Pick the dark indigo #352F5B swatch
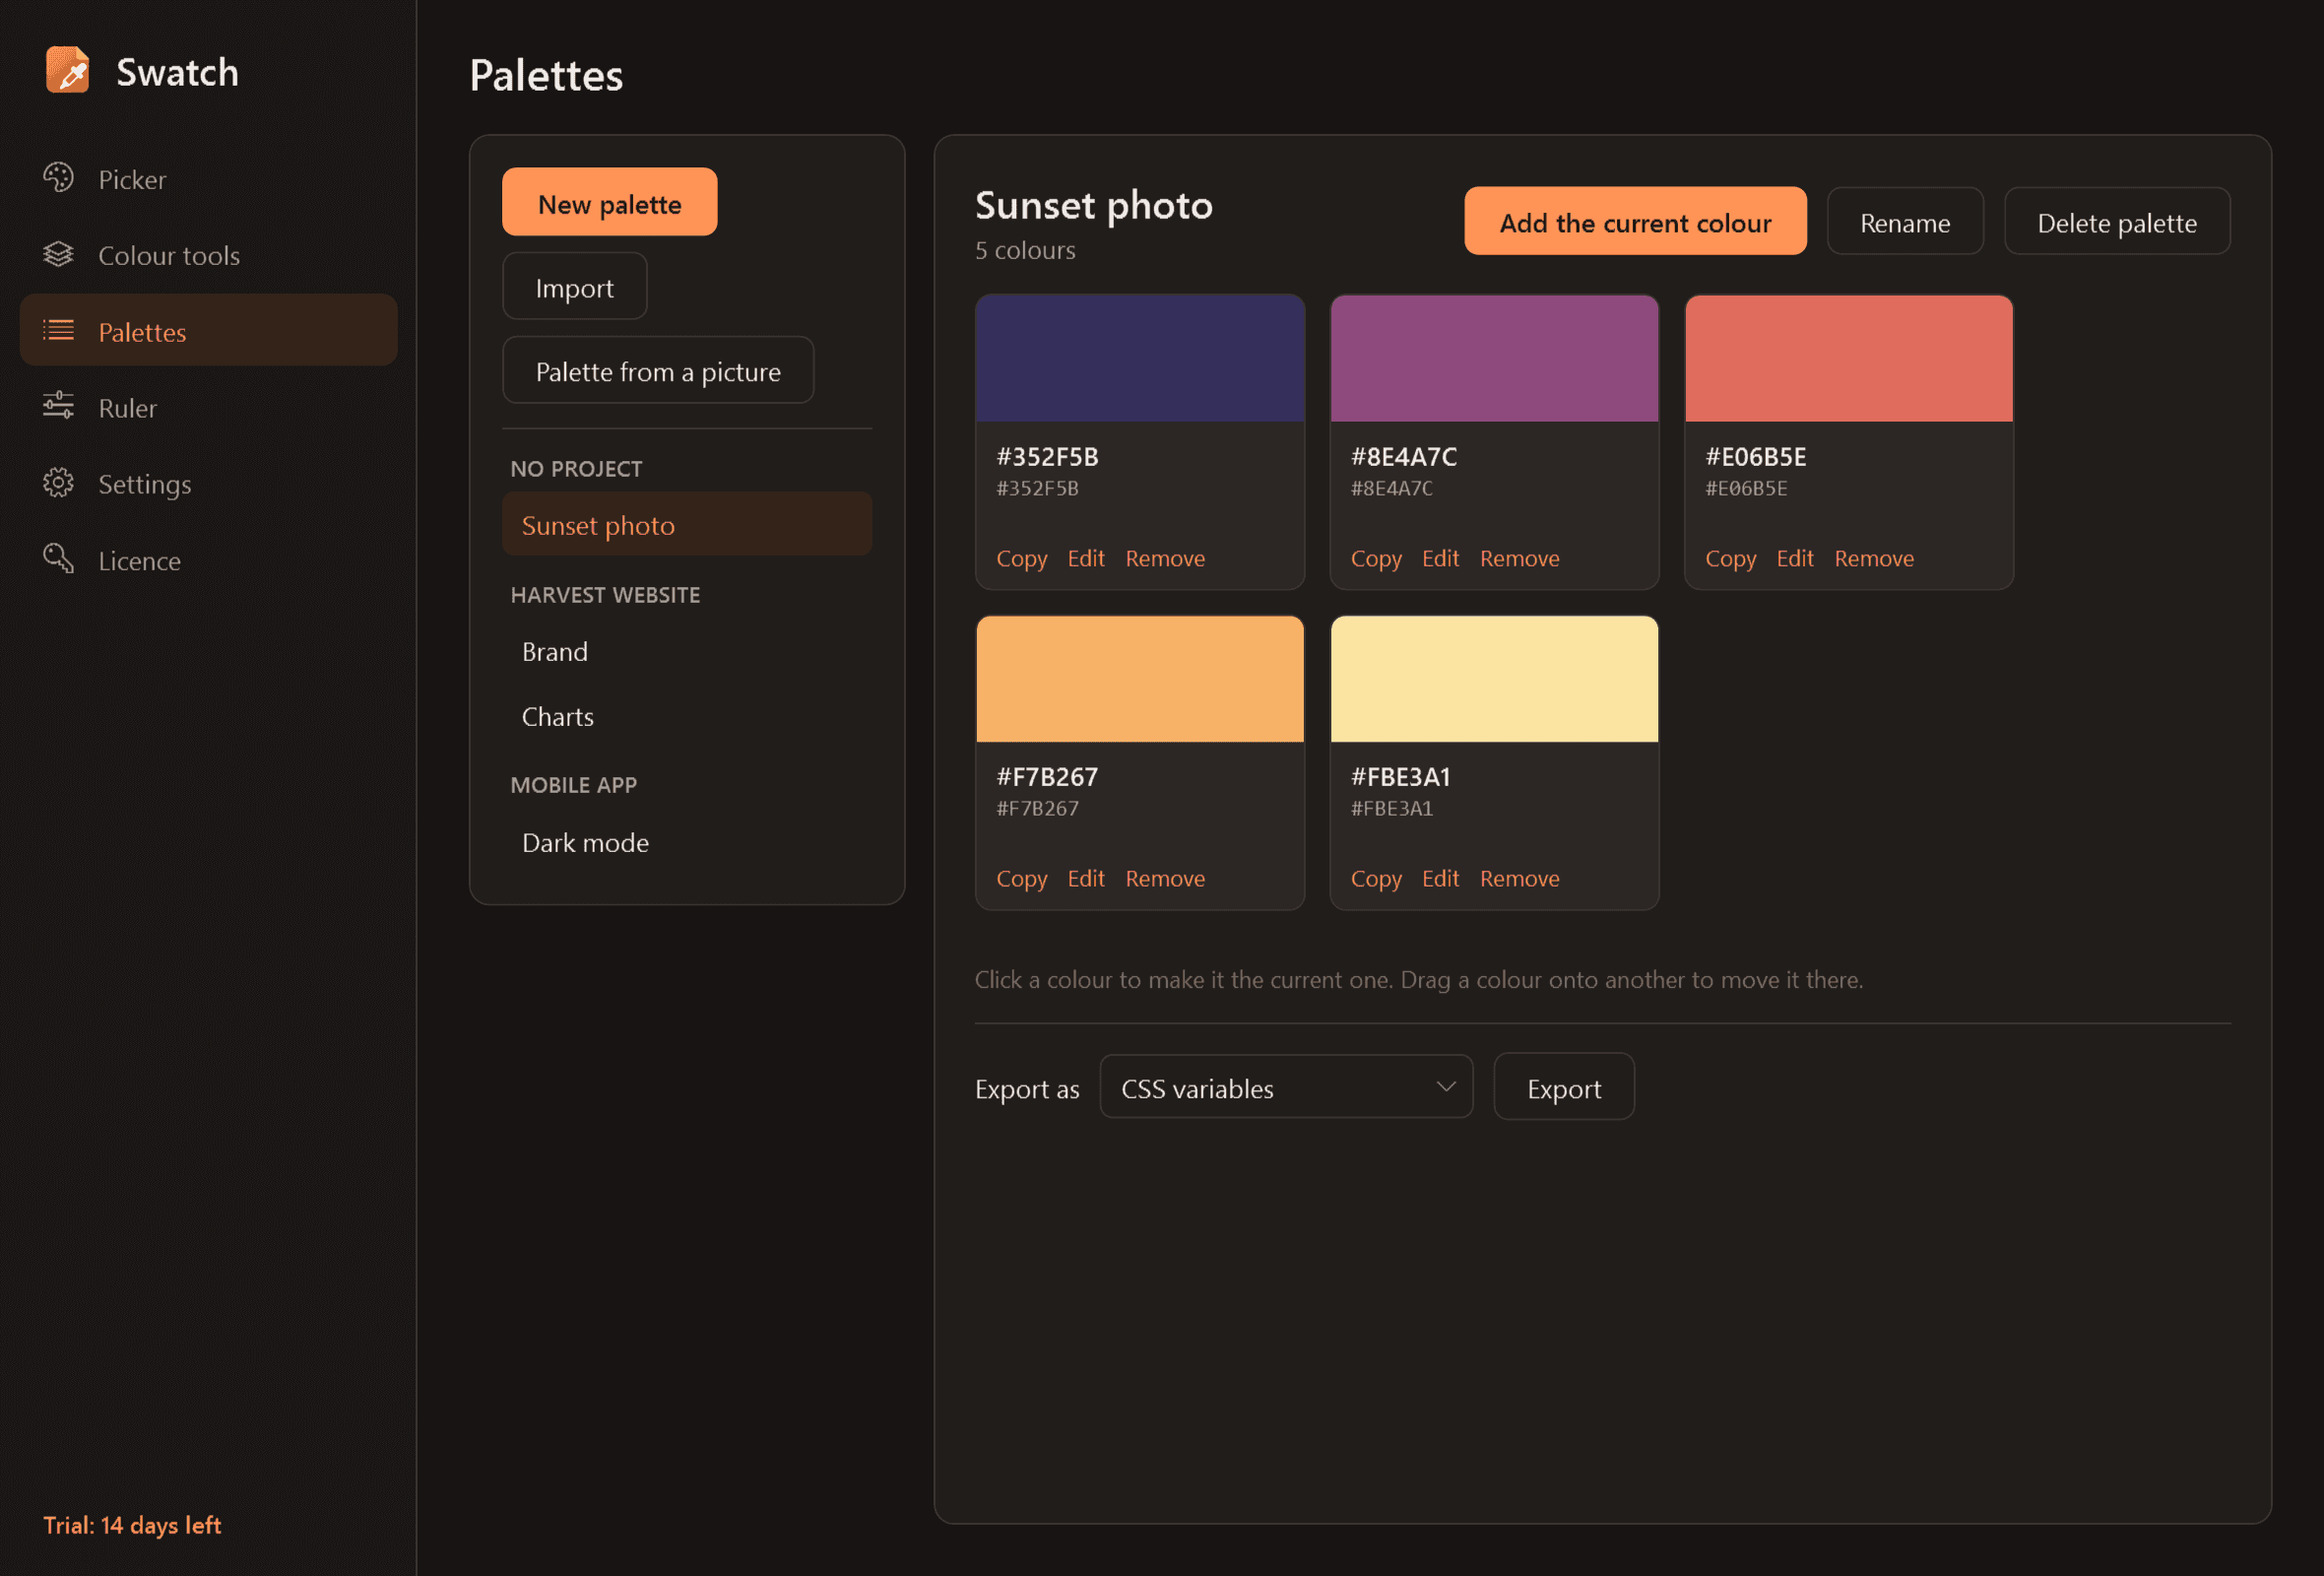 click(1140, 358)
